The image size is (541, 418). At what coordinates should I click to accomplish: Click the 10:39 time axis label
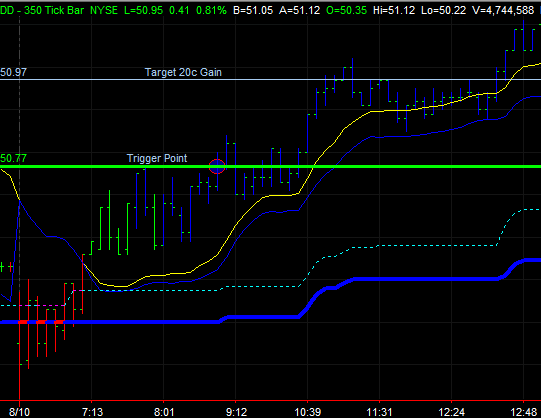tap(307, 412)
